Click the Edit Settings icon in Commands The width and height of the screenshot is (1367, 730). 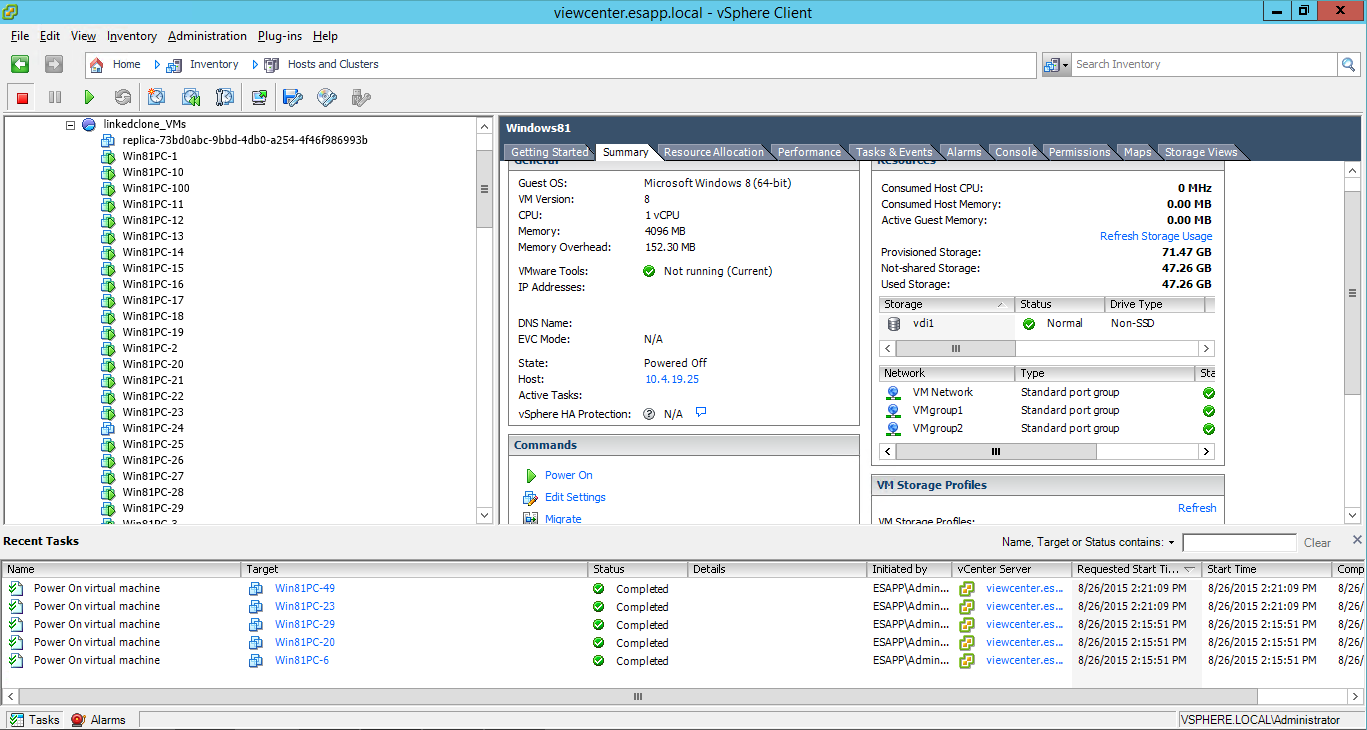coord(531,497)
